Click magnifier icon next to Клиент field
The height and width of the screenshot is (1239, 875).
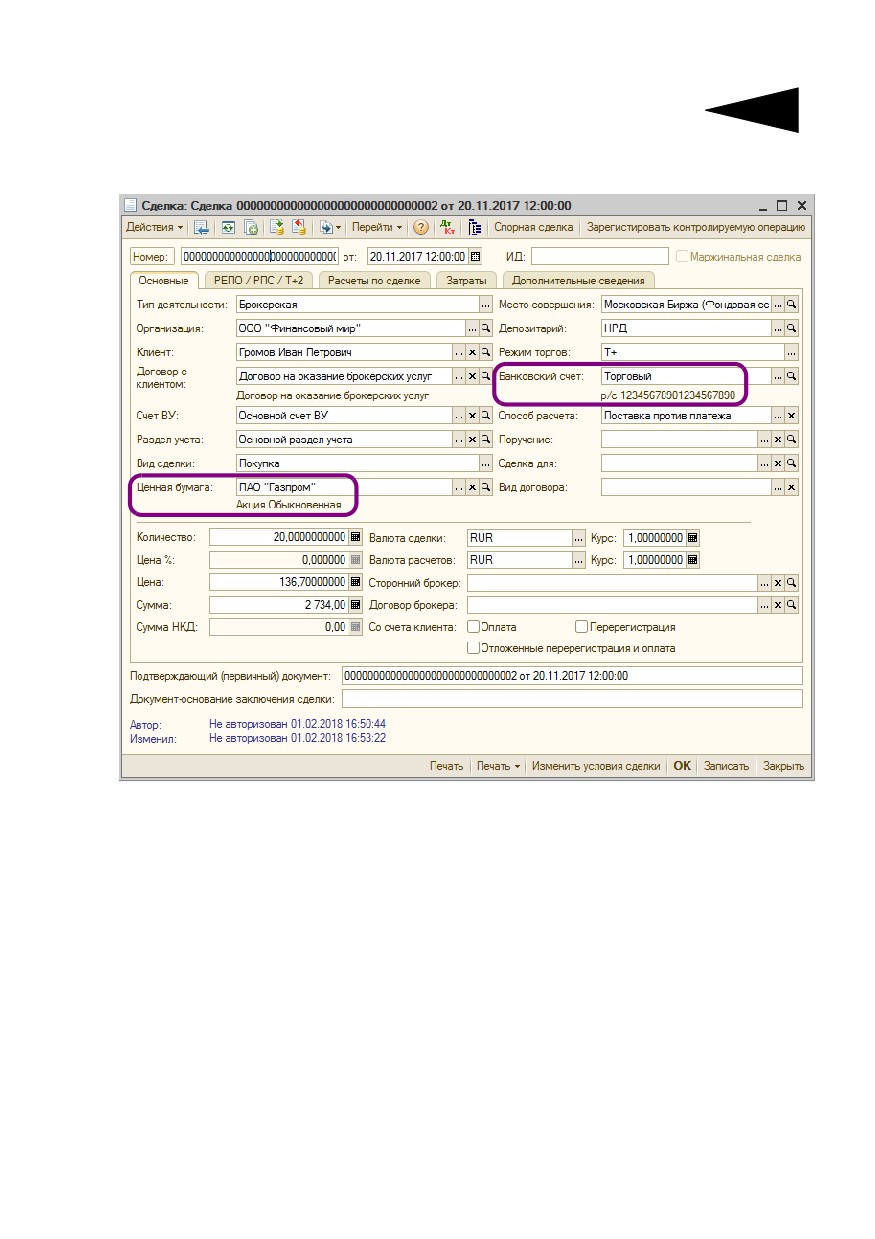point(487,352)
